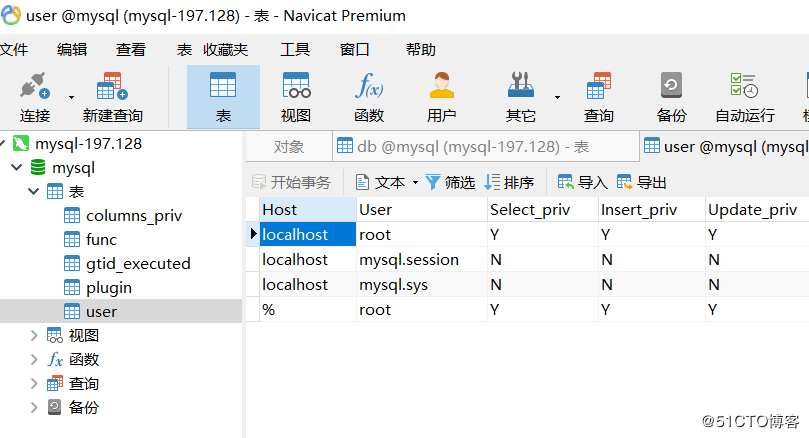Expand the 函数 tree node
Image resolution: width=809 pixels, height=438 pixels.
tap(34, 360)
